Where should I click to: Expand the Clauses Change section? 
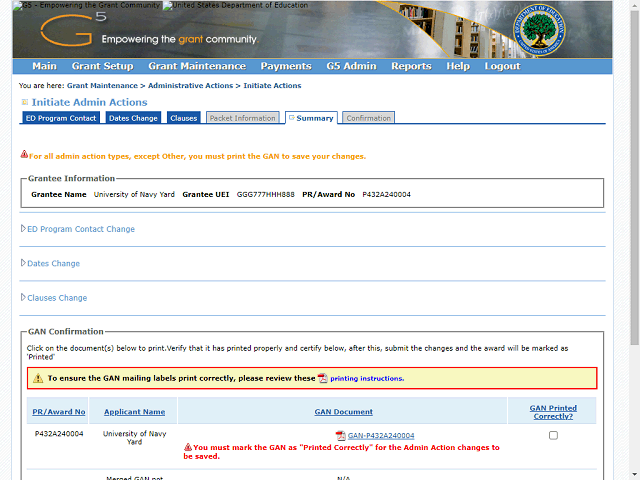[23, 297]
